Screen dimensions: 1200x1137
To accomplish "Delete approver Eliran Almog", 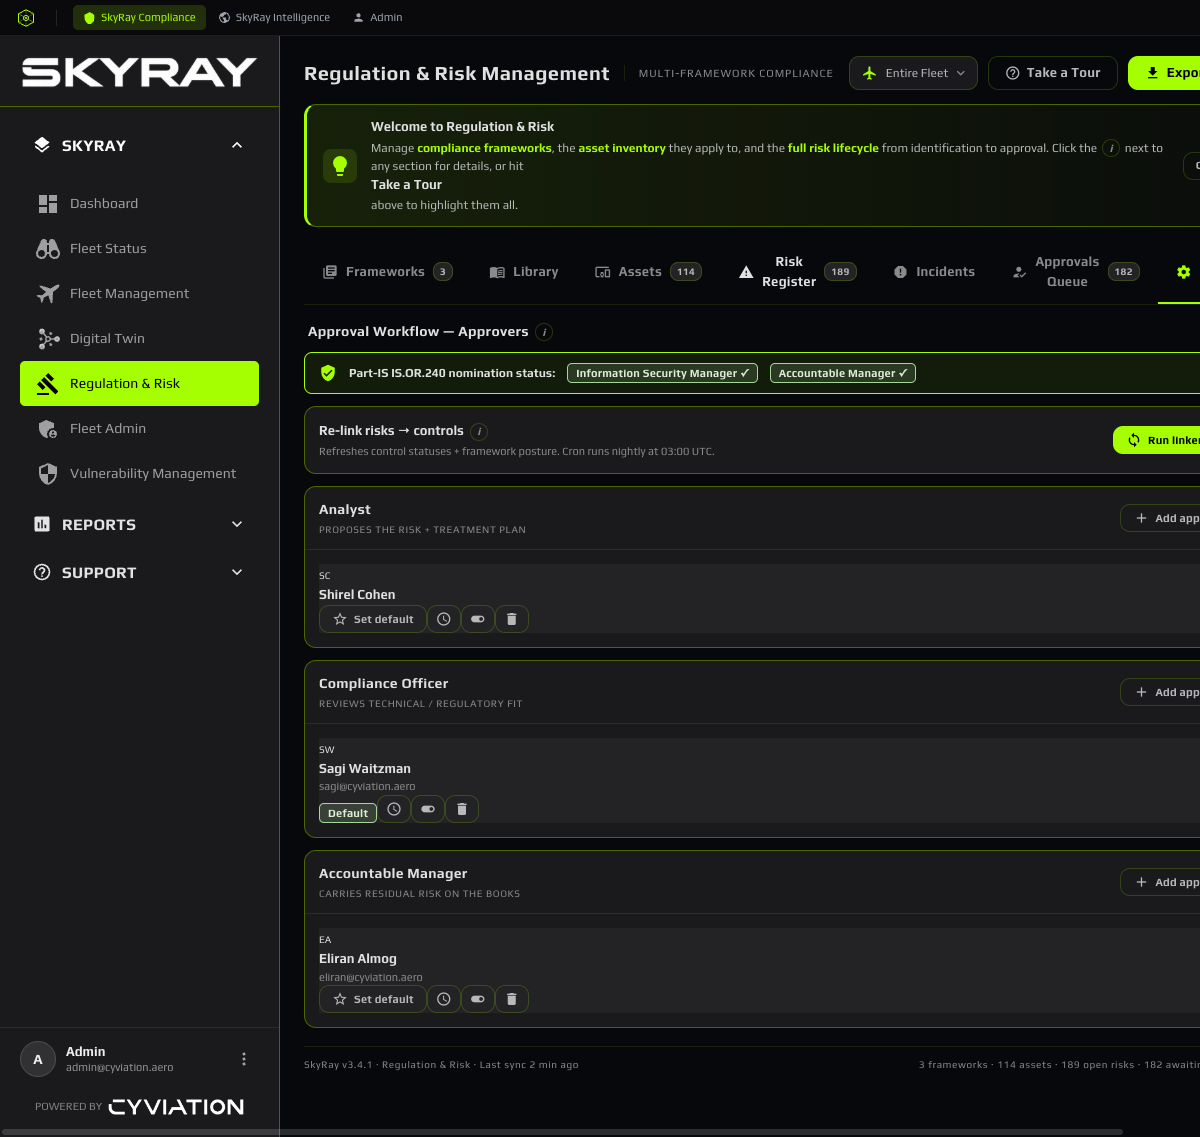I will [512, 999].
